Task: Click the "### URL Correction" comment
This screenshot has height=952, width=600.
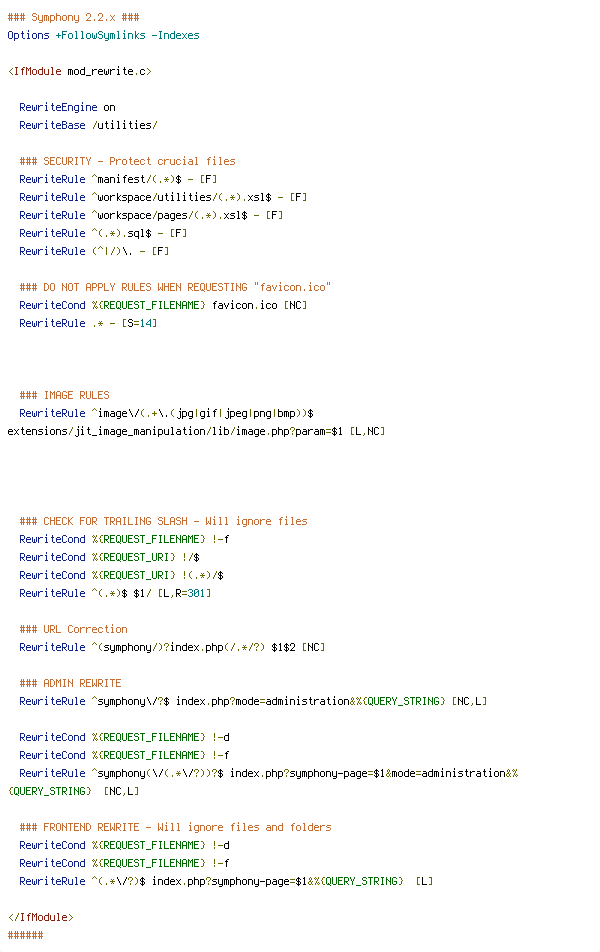Action: click(73, 629)
